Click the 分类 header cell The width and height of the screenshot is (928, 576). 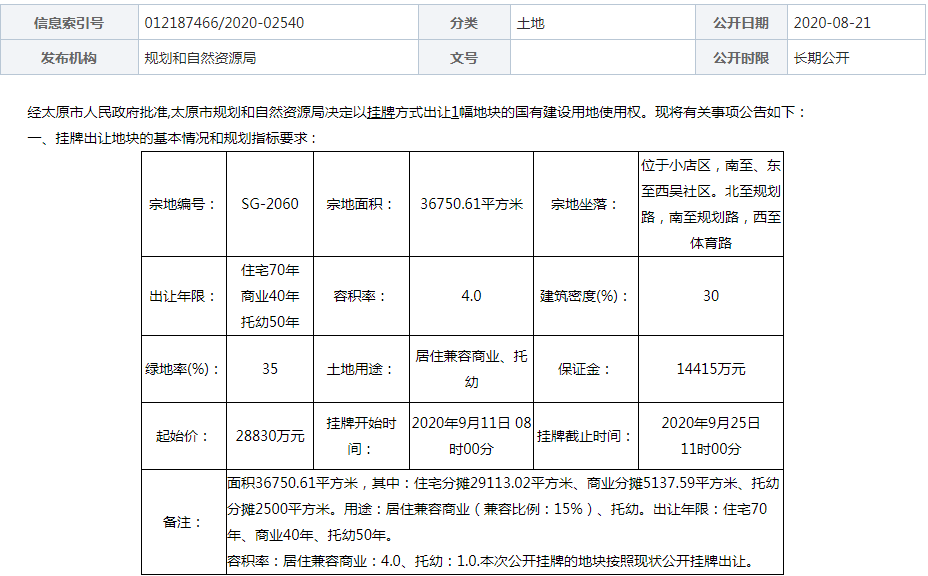(x=464, y=23)
